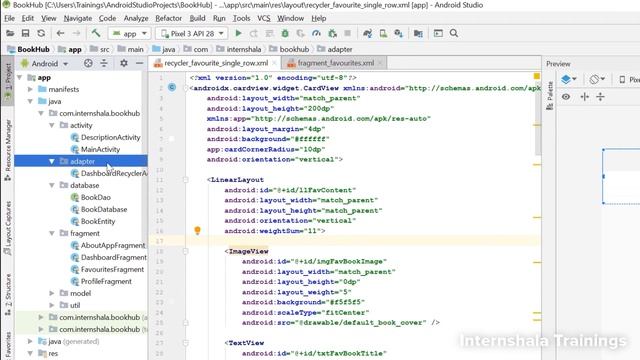This screenshot has width=640, height=360.
Task: Open the folder icon in toolbar
Action: [10, 33]
